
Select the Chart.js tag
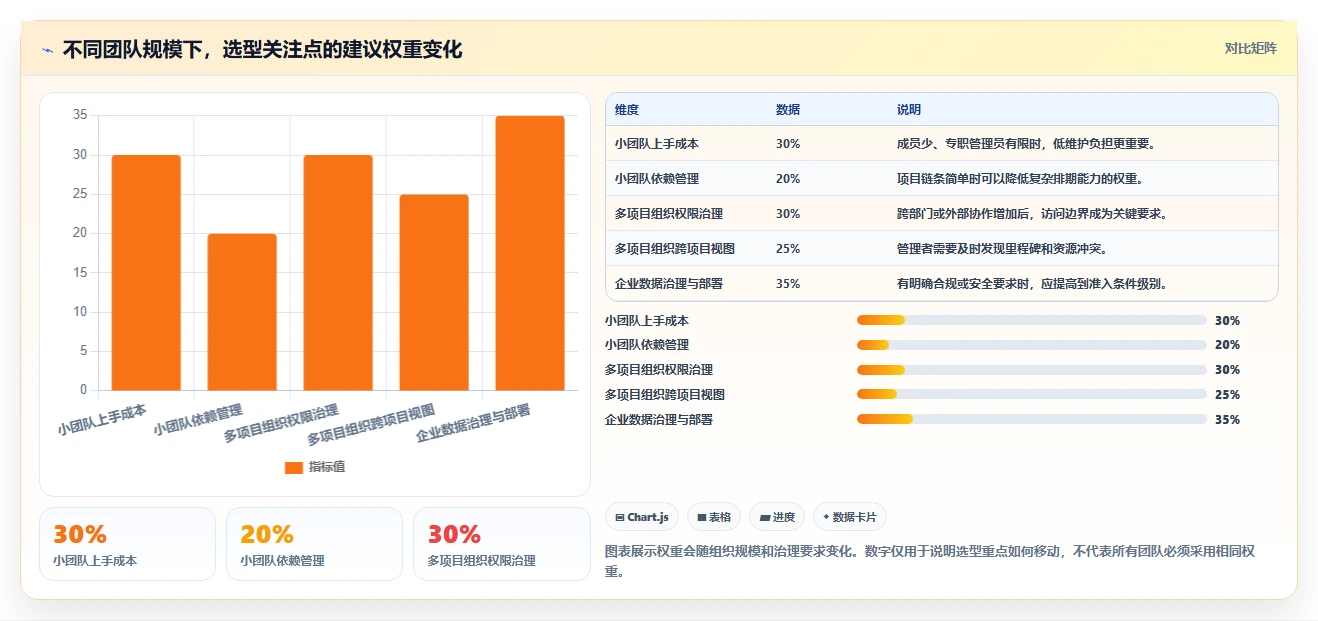pos(642,517)
